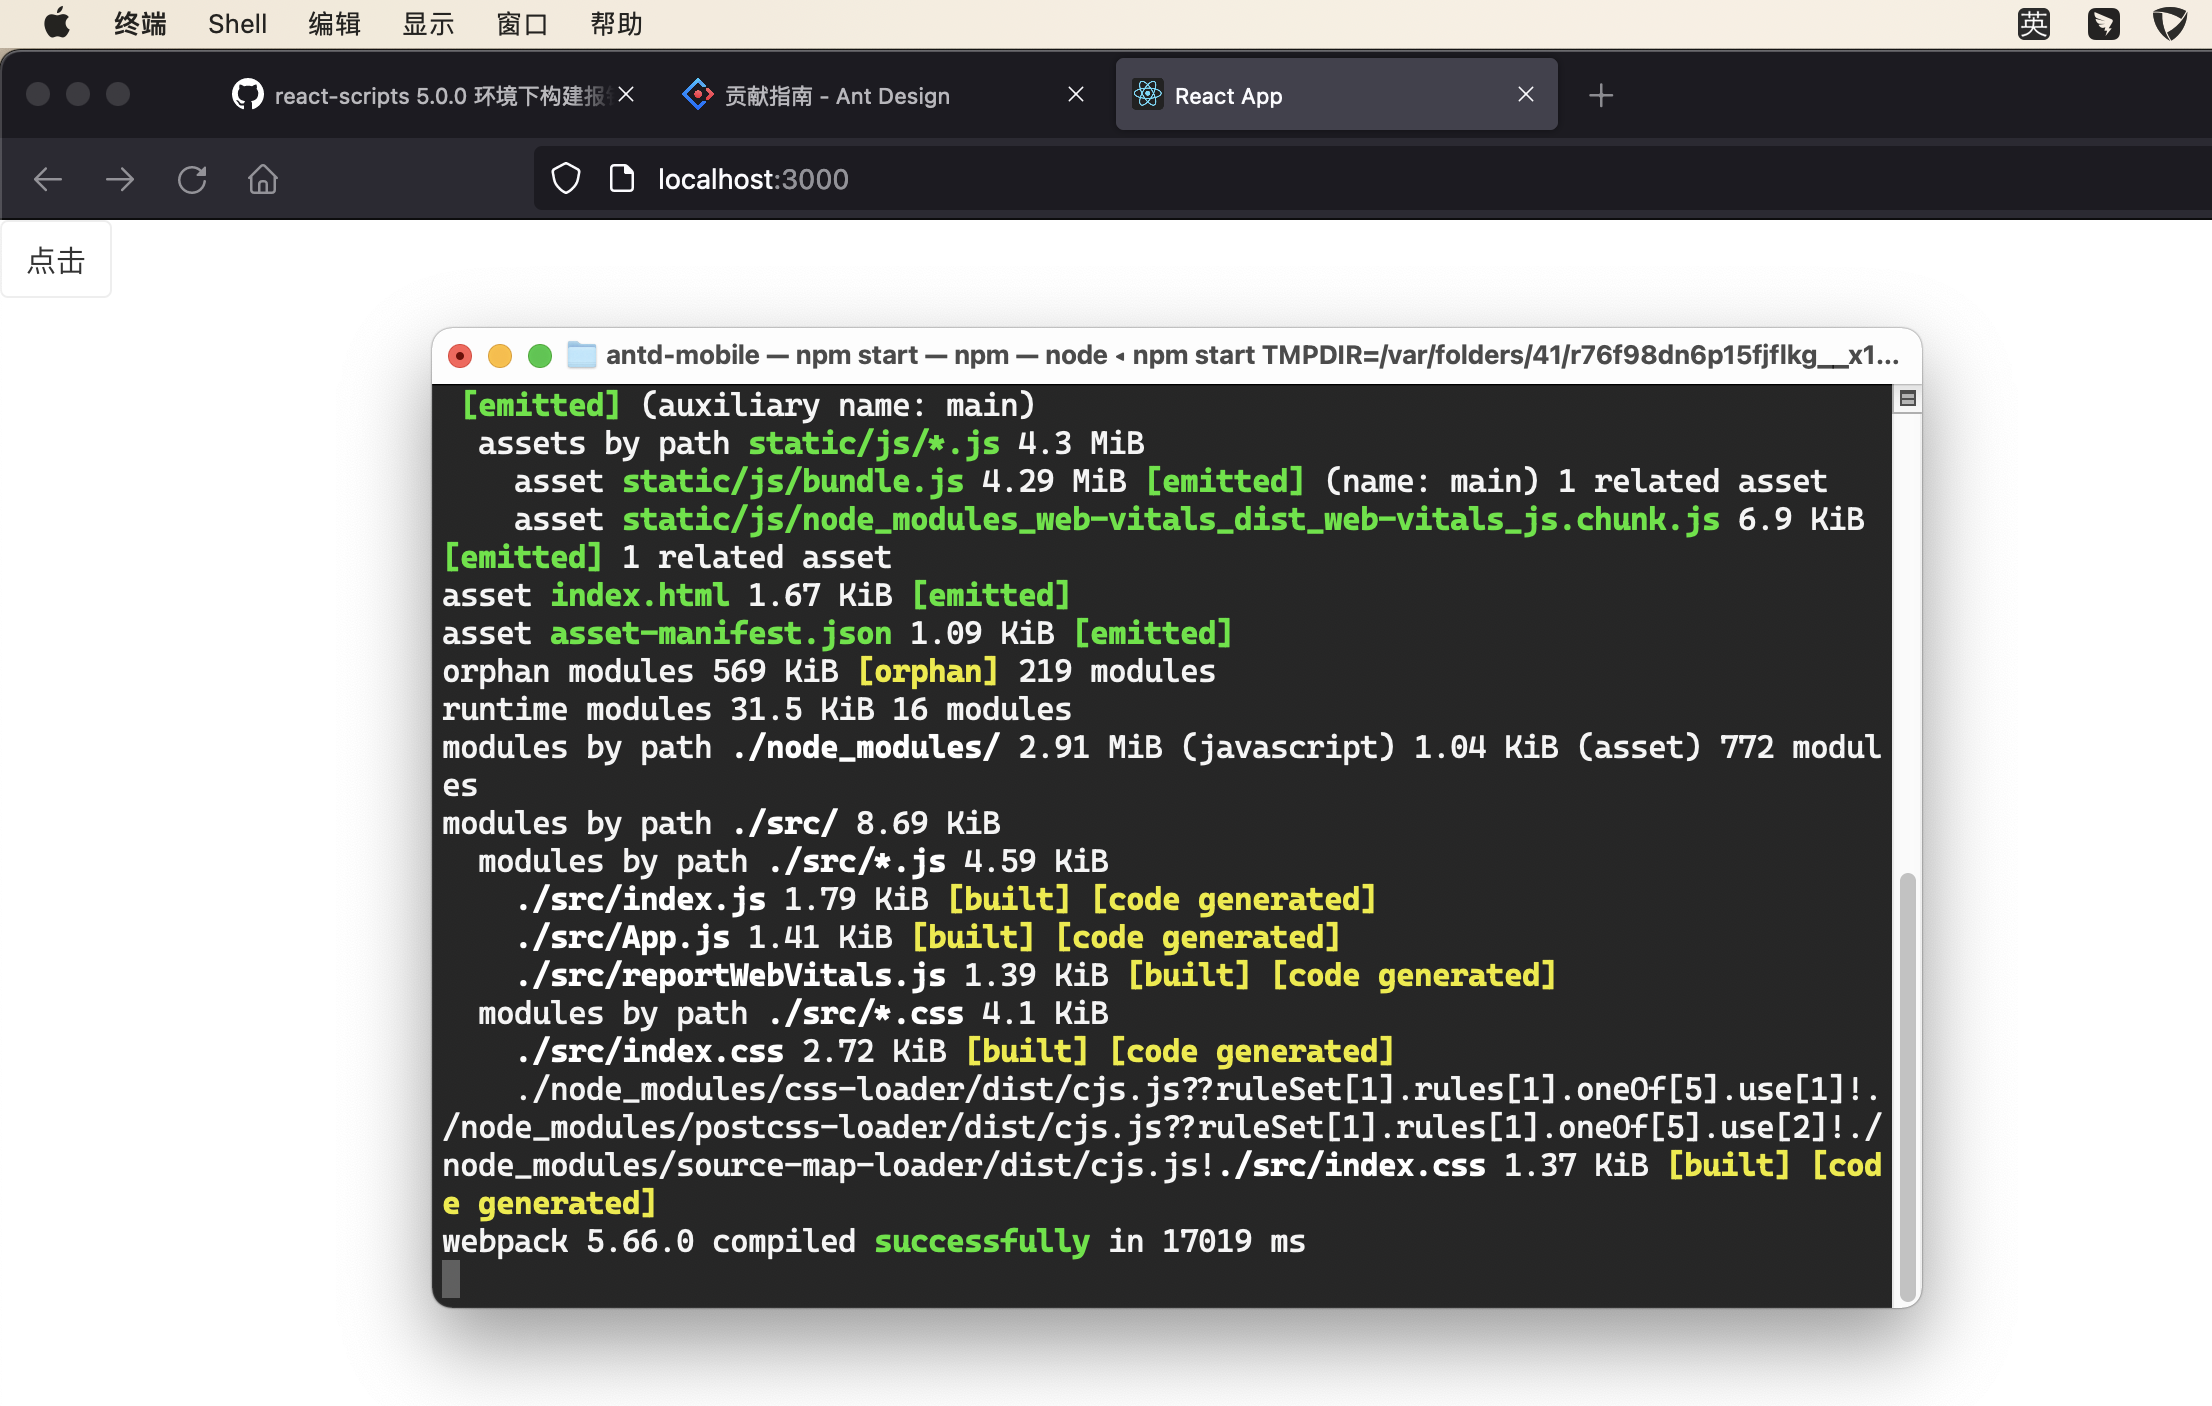The image size is (2212, 1406).
Task: Switch input method via the 英 indicator
Action: tap(2033, 23)
